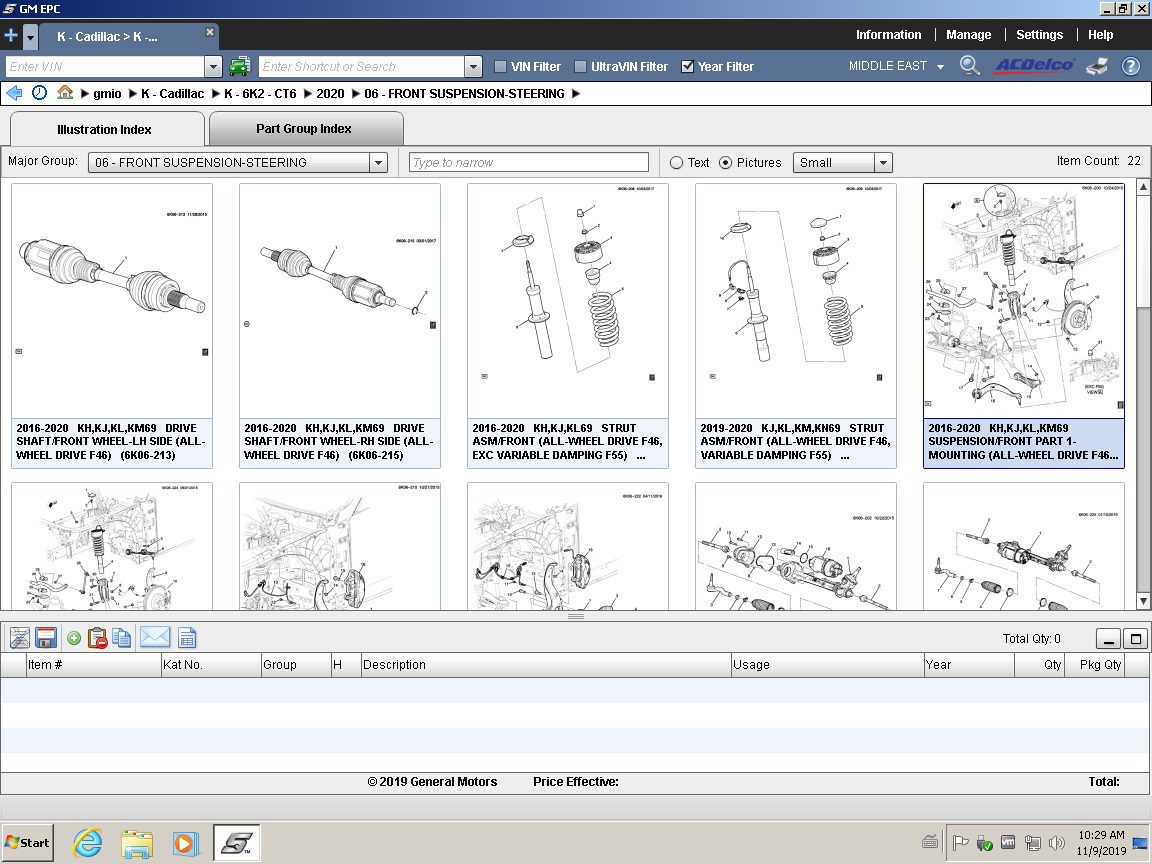Open the Small picture size dropdown
Image resolution: width=1152 pixels, height=864 pixels.
[882, 162]
